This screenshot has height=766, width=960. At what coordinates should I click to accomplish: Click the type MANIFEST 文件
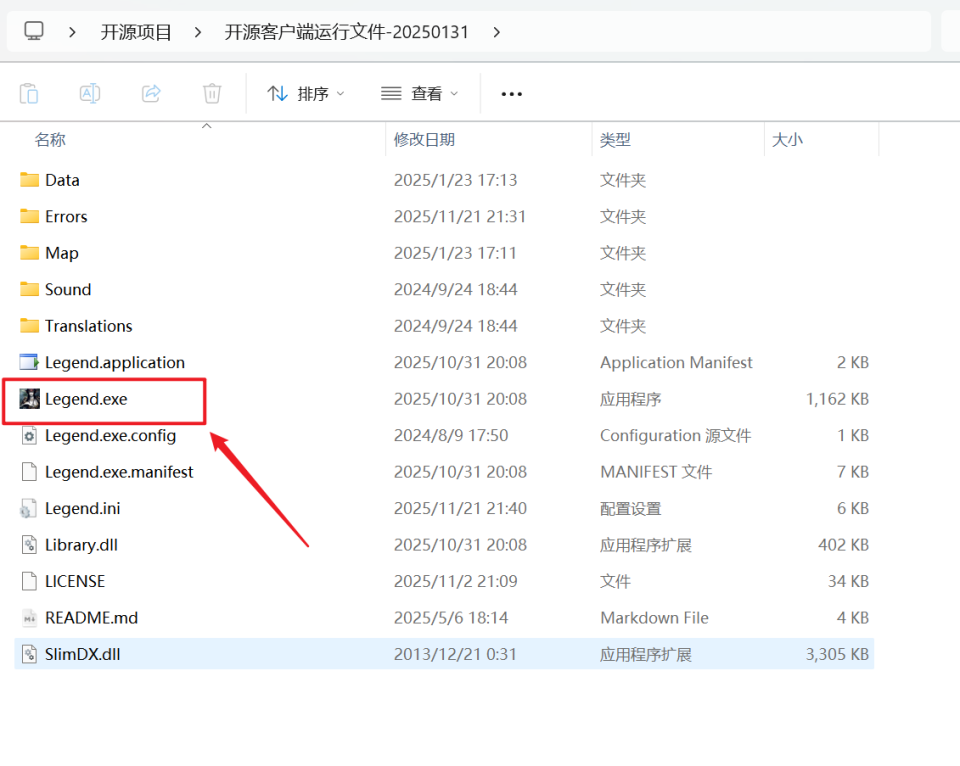656,472
